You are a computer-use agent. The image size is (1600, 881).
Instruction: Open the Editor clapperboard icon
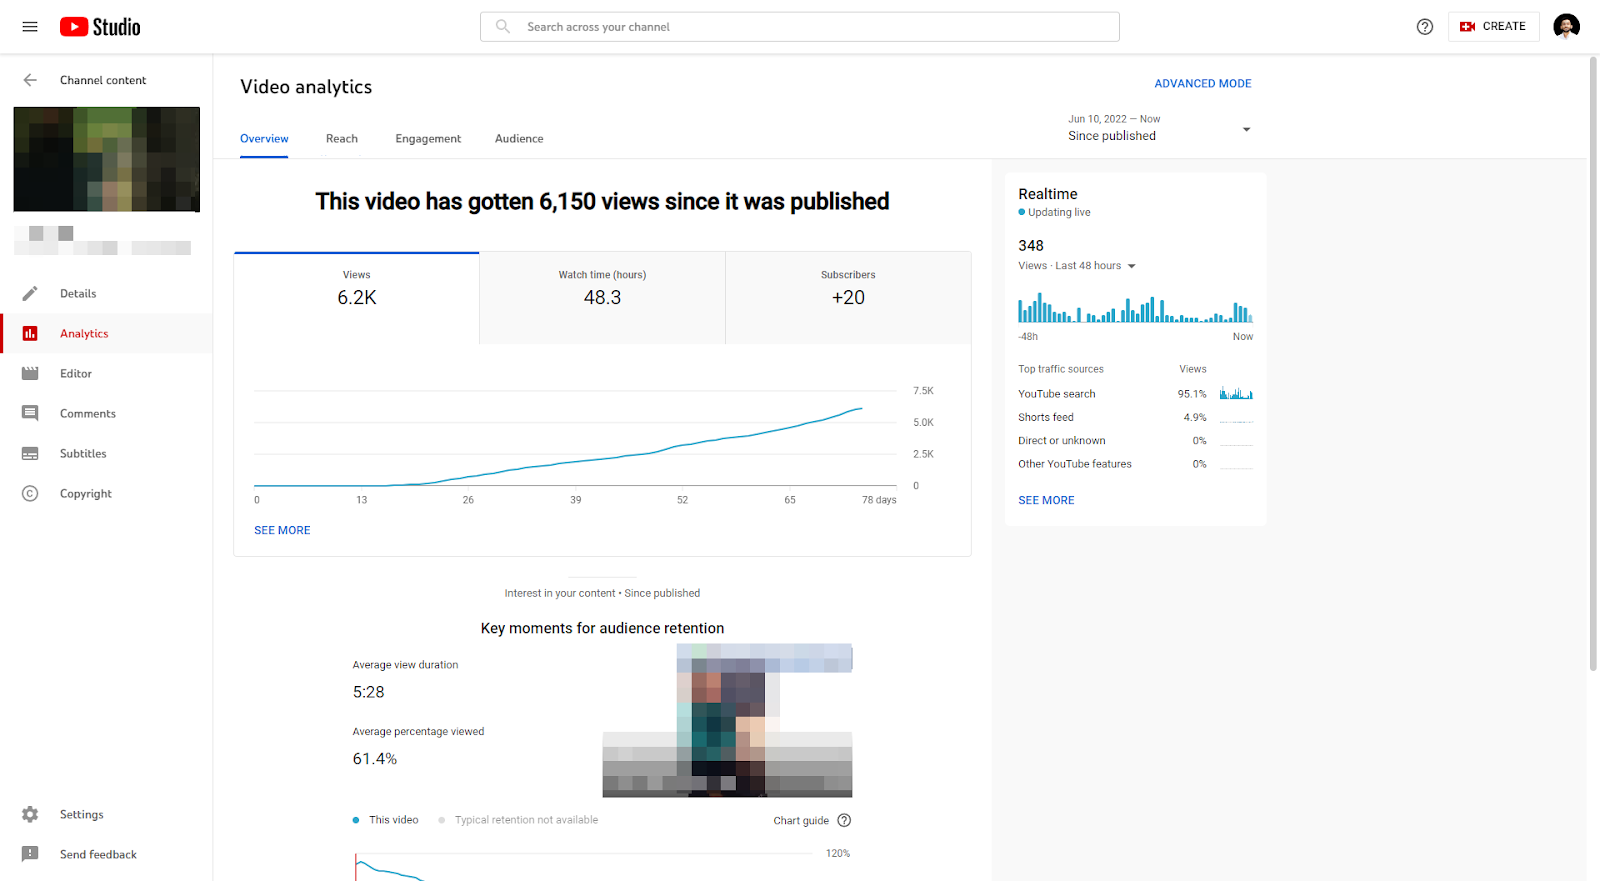(30, 373)
